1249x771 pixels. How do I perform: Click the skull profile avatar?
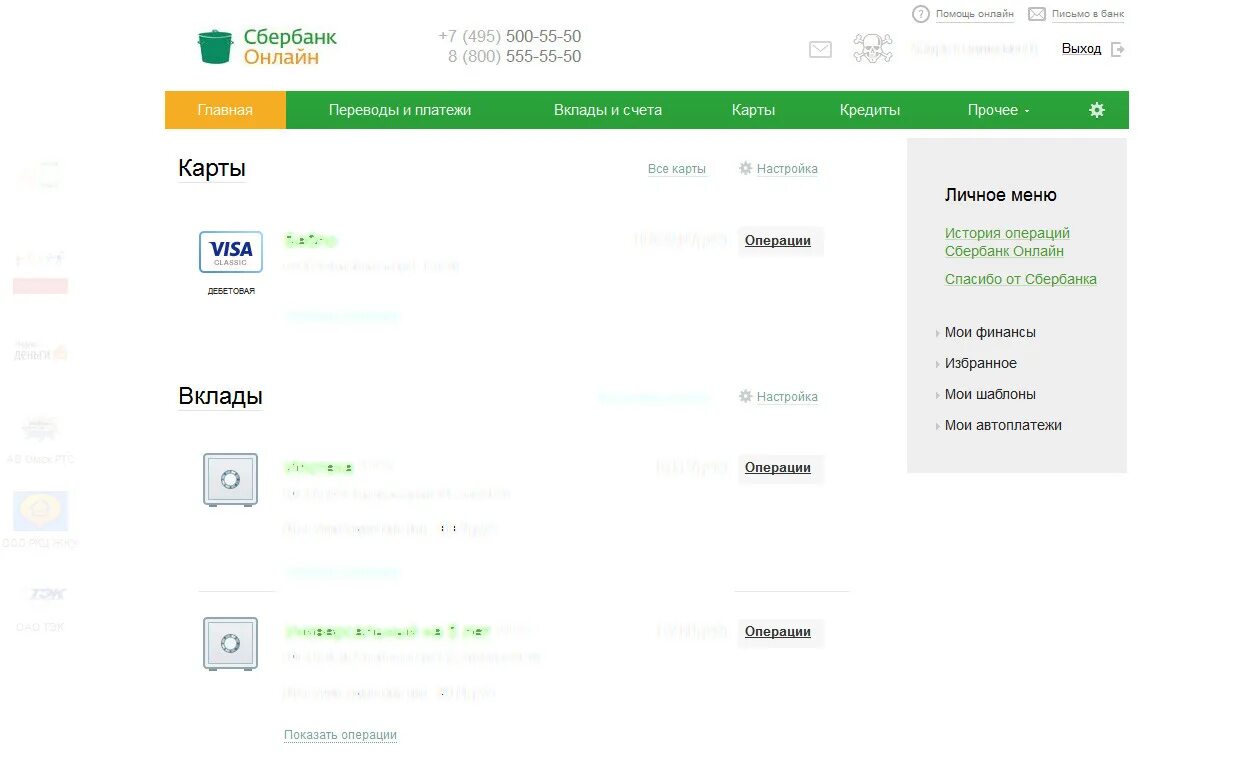872,48
